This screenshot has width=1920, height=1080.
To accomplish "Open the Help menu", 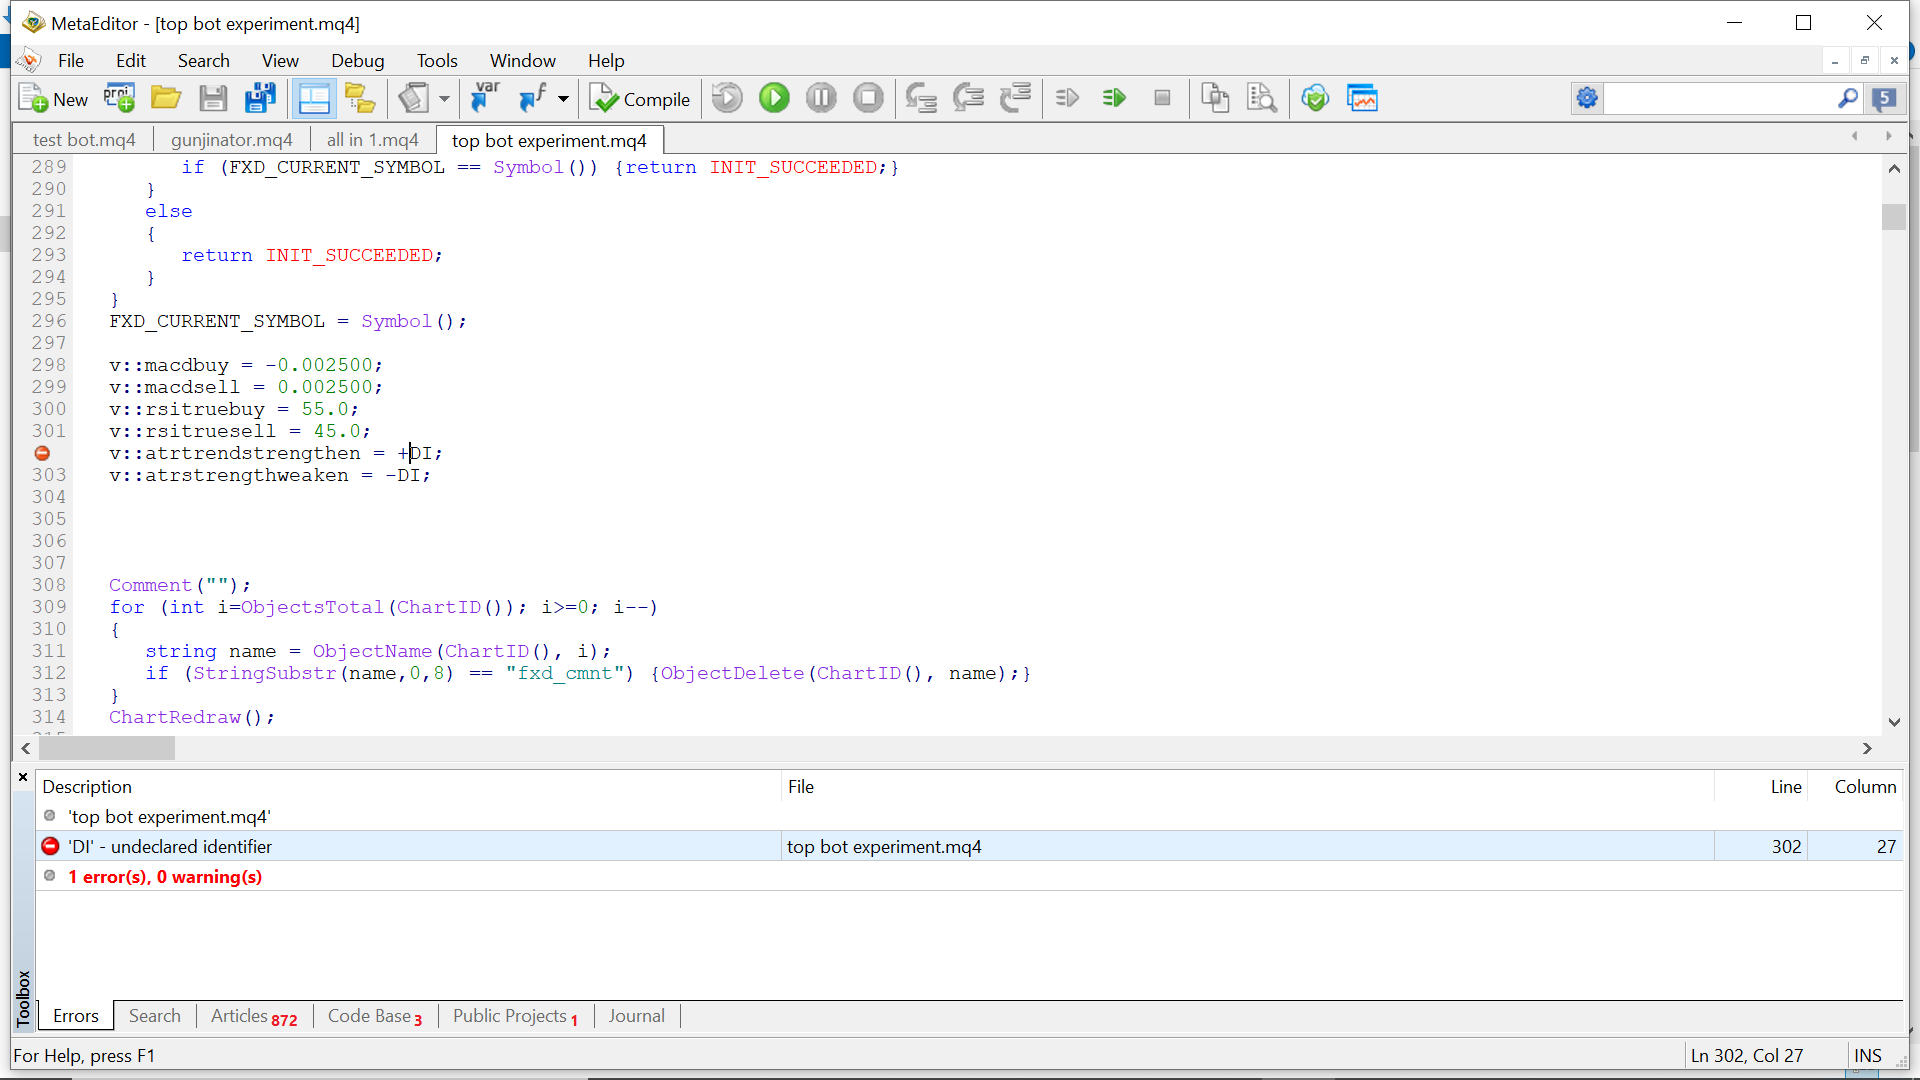I will tap(606, 61).
